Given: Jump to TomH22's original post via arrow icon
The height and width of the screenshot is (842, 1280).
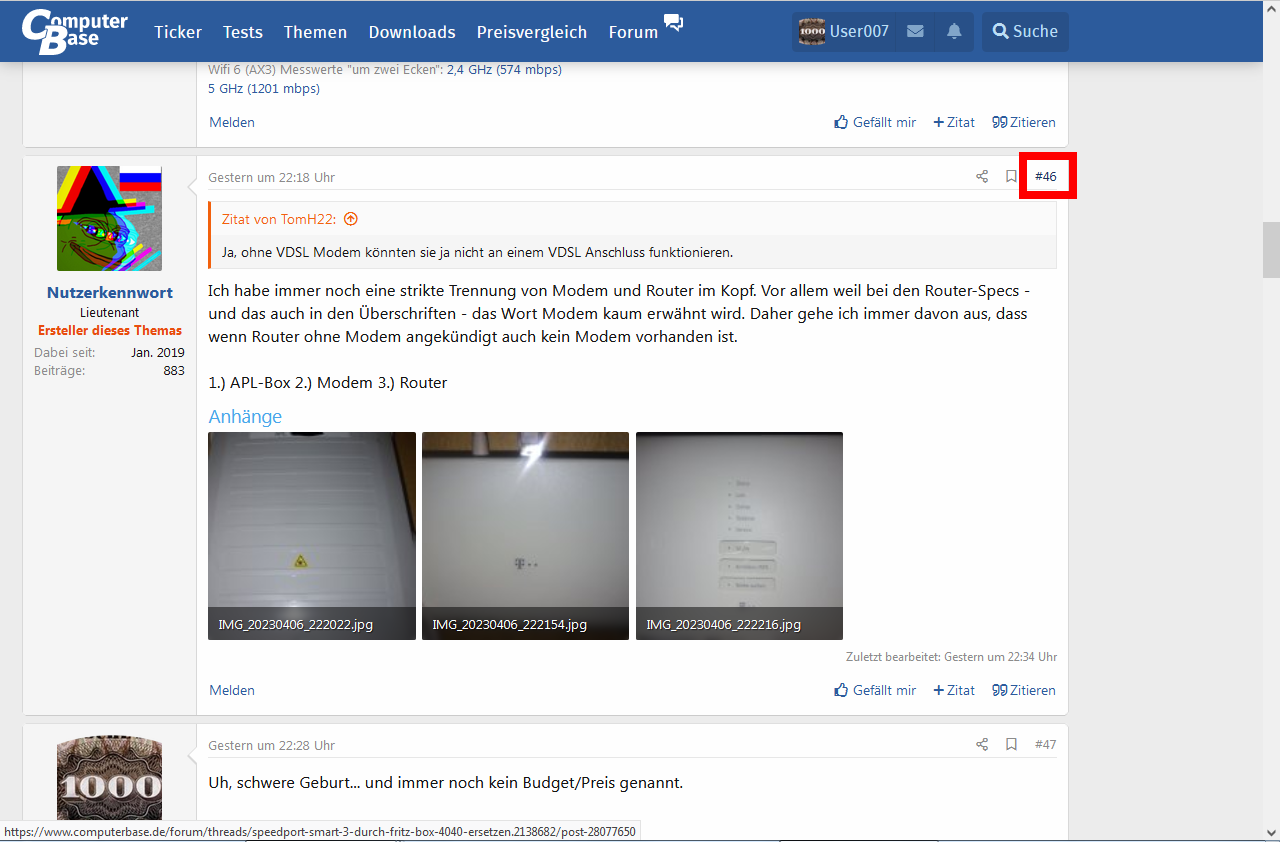Looking at the screenshot, I should [349, 219].
